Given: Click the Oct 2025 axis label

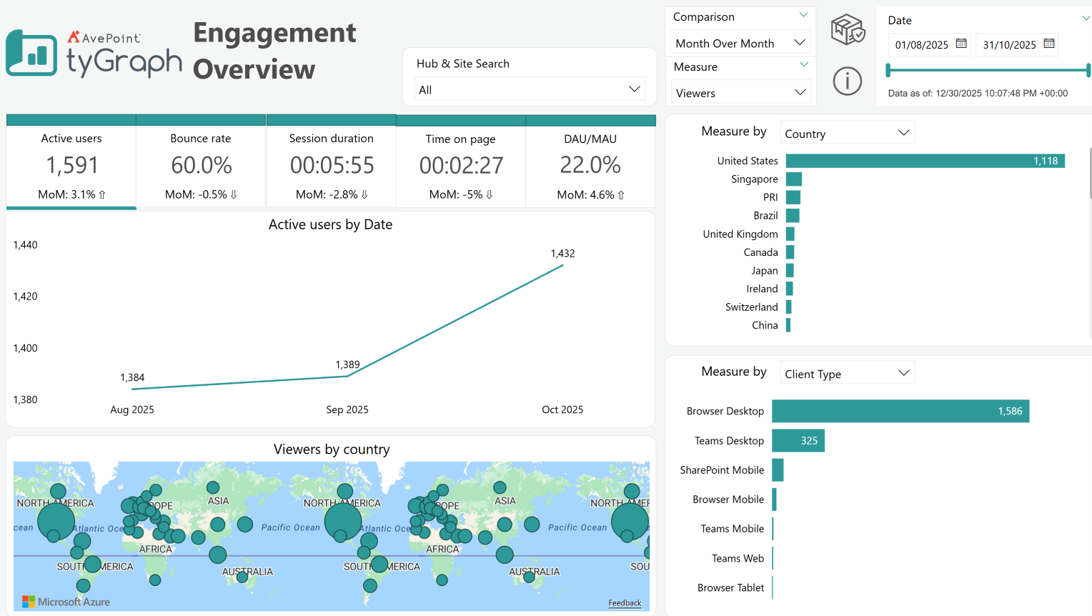Looking at the screenshot, I should pyautogui.click(x=562, y=409).
